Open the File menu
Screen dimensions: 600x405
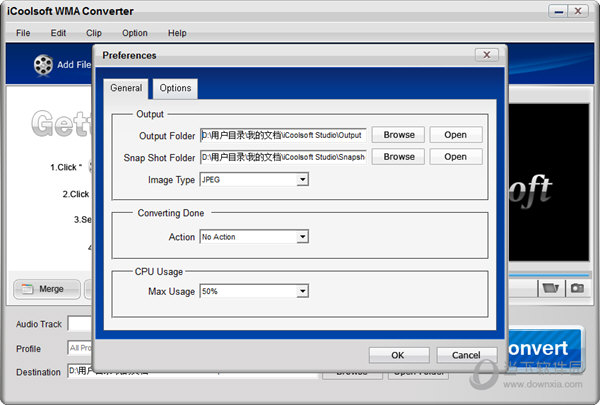[x=23, y=33]
